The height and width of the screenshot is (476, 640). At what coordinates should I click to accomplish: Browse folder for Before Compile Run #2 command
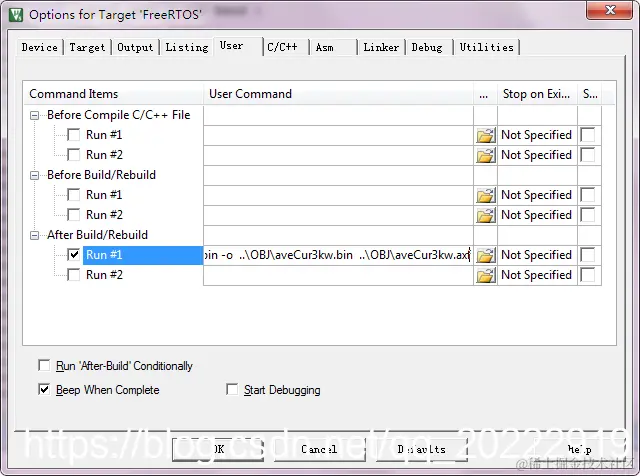pyautogui.click(x=485, y=155)
